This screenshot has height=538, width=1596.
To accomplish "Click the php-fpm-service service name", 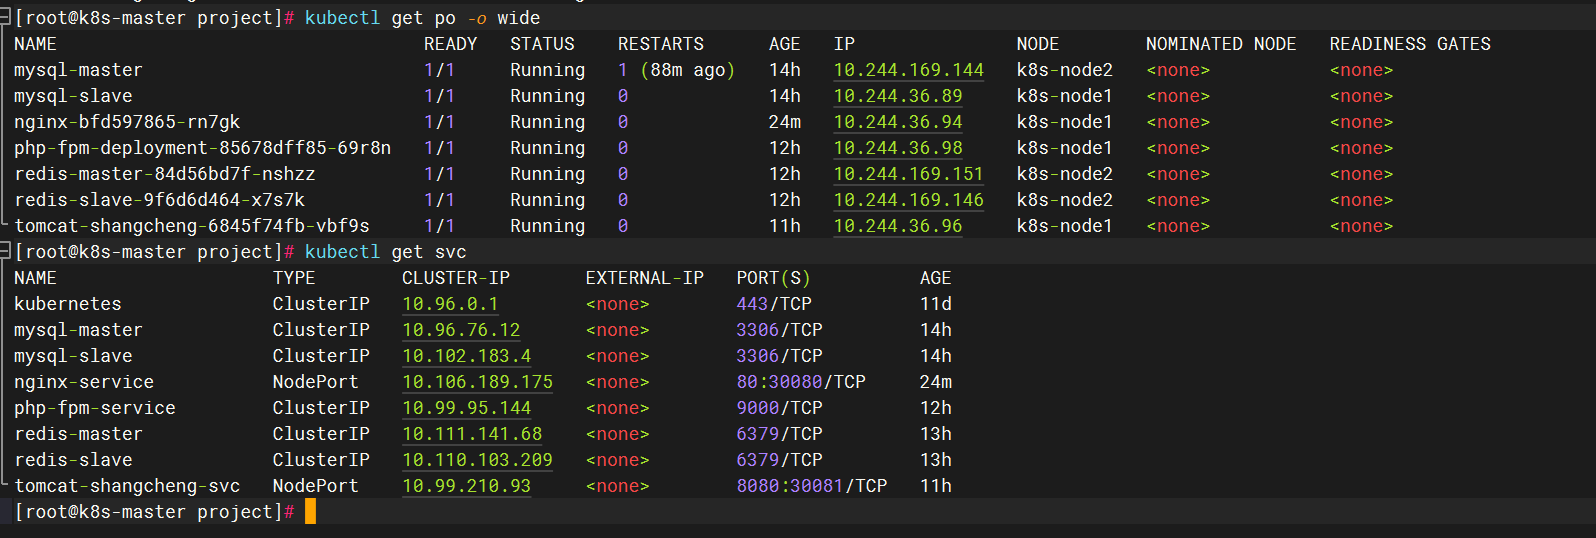I will point(95,408).
